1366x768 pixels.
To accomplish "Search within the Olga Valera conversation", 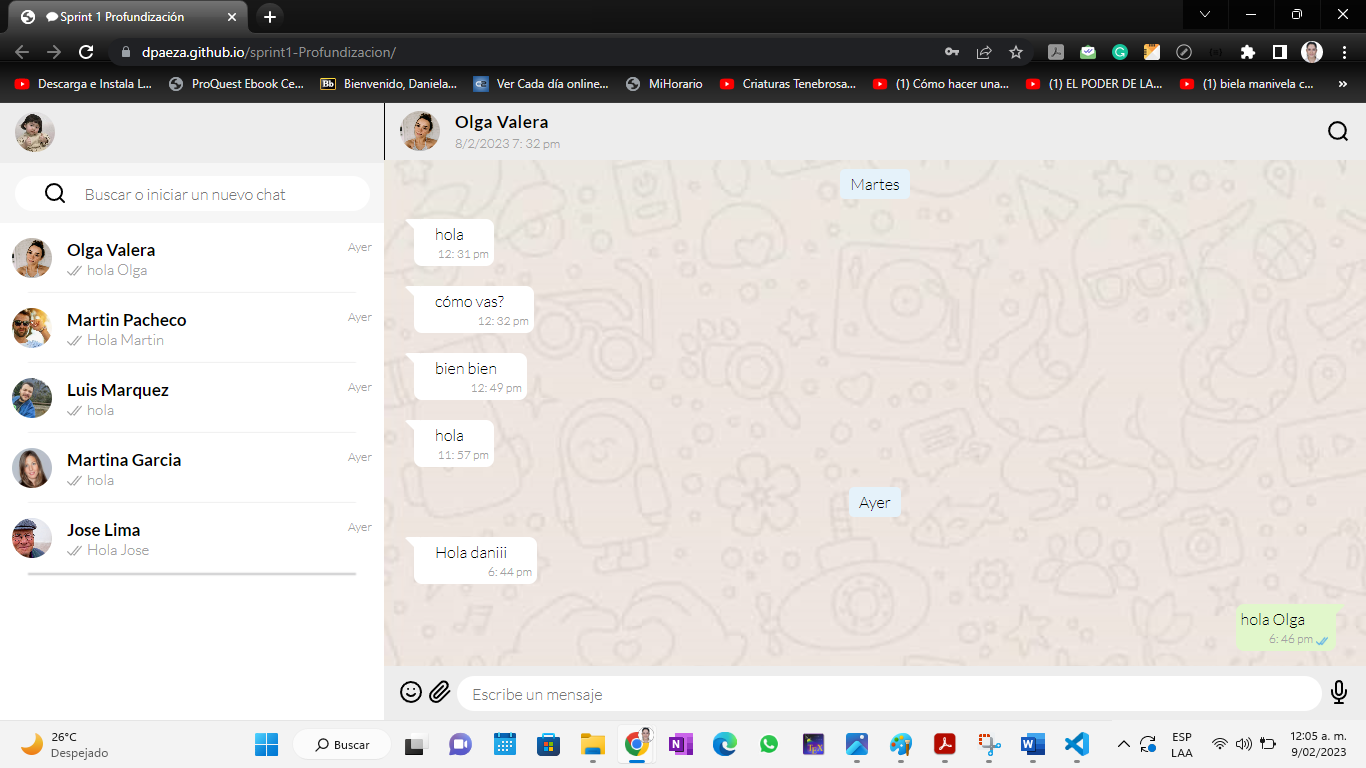I will click(1337, 130).
